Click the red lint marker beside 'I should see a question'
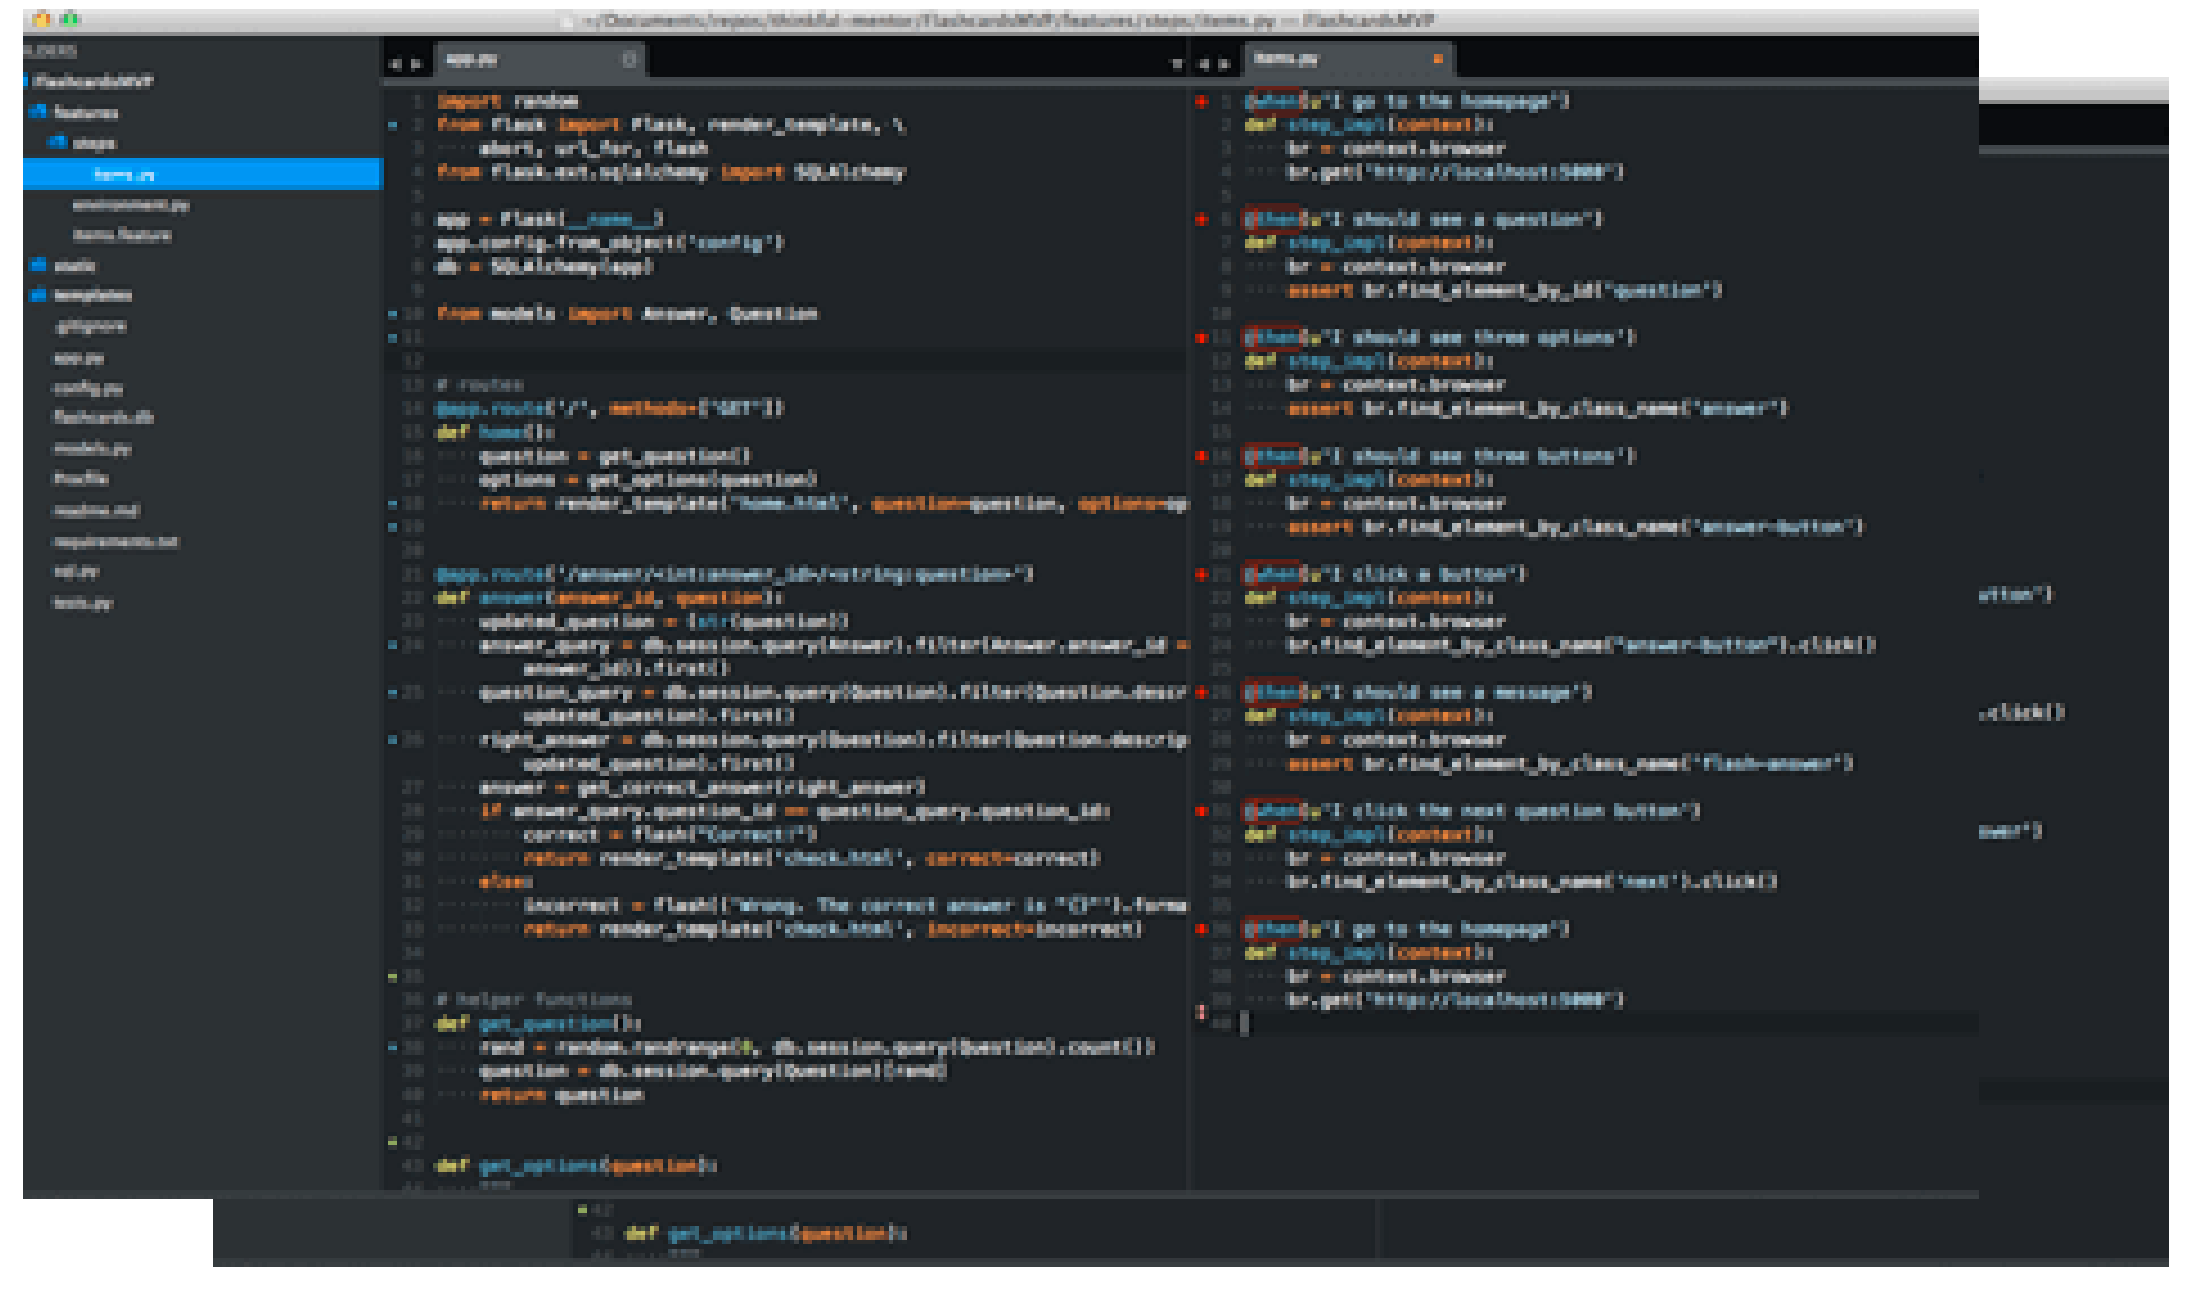This screenshot has width=2188, height=1291. [x=1202, y=219]
